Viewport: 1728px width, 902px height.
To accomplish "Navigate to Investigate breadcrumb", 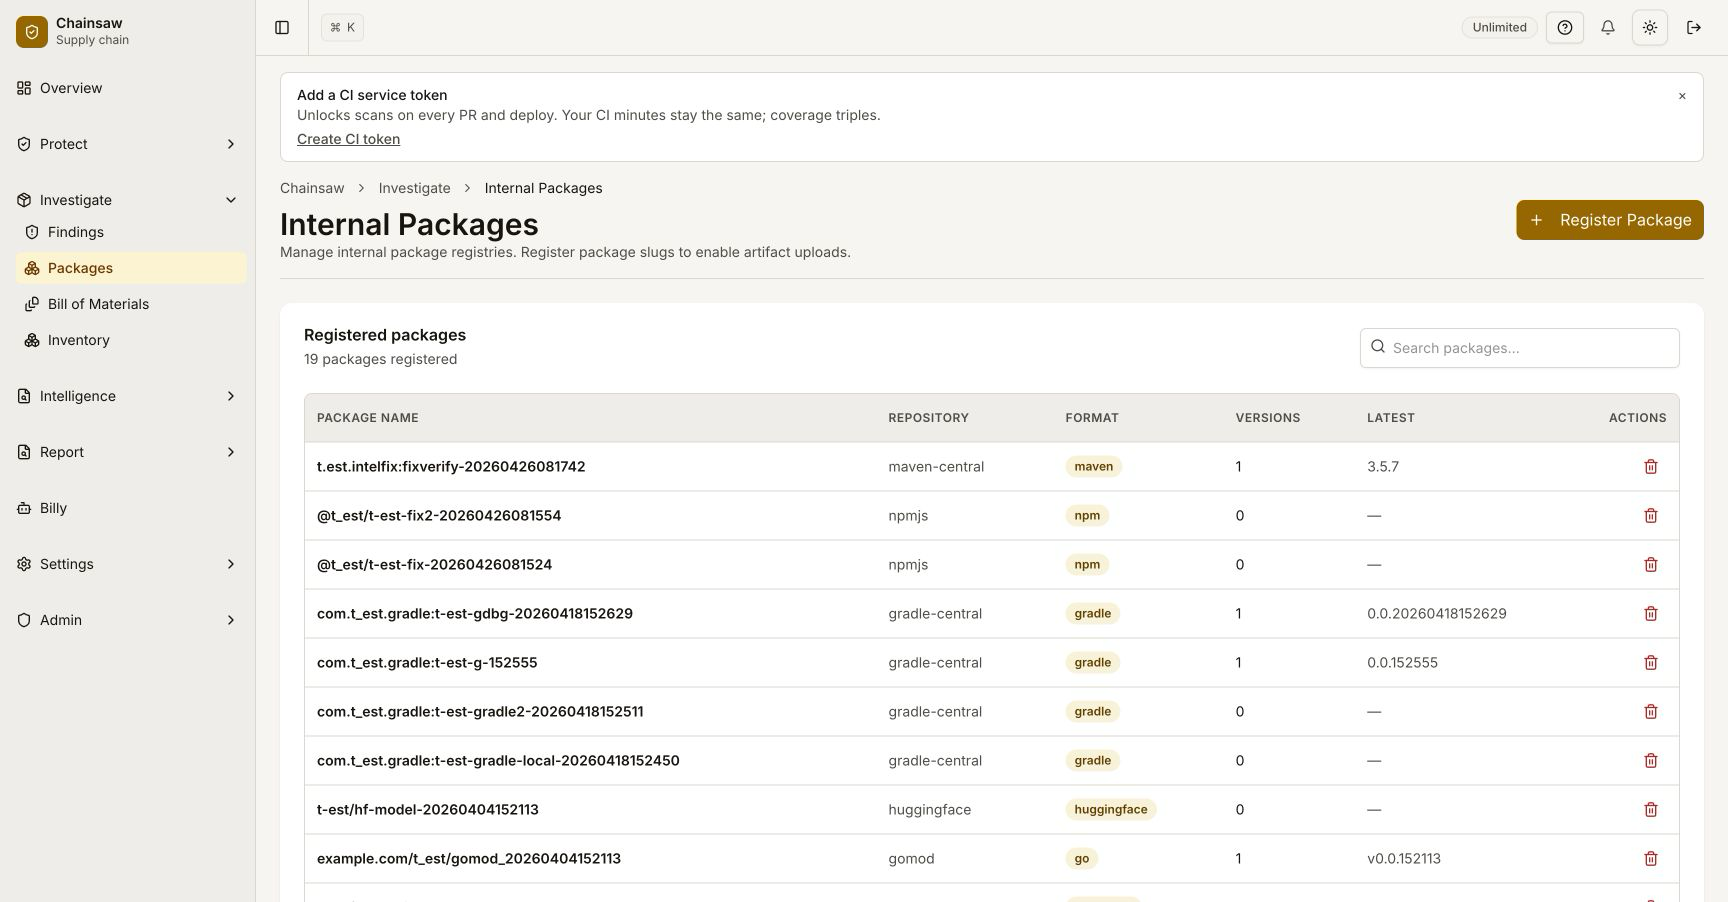I will coord(414,188).
